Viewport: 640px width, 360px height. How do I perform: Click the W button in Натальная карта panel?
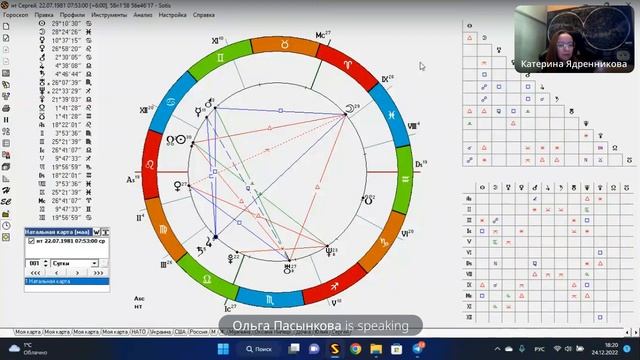(x=97, y=232)
